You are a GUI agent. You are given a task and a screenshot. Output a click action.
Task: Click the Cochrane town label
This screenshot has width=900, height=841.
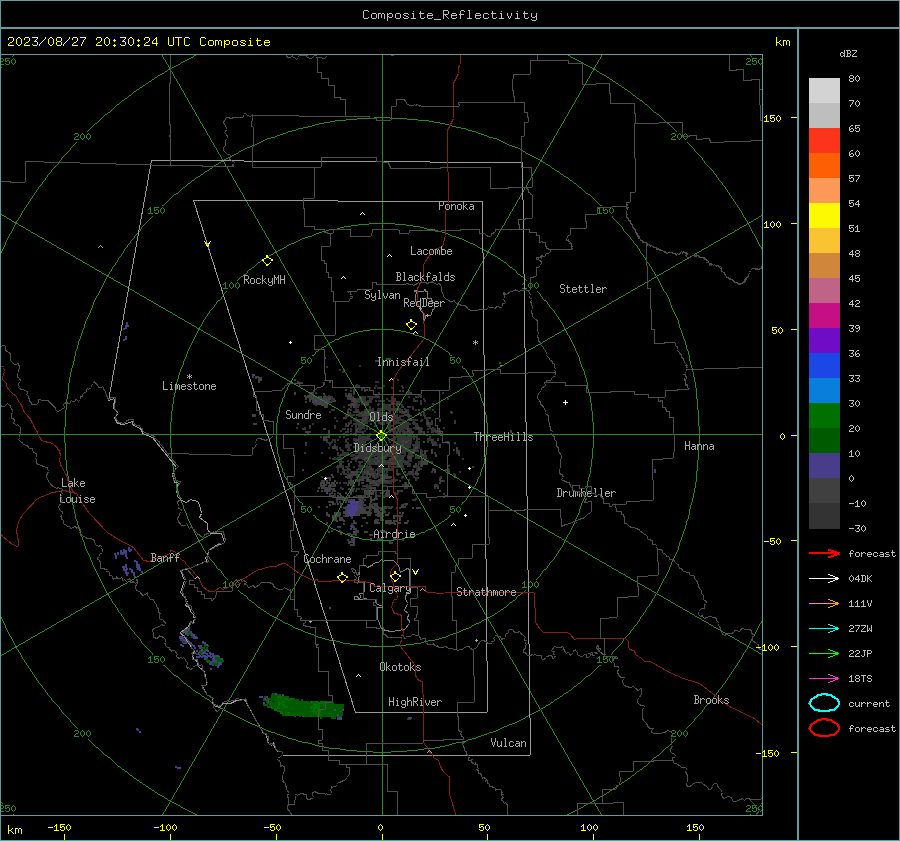pos(327,559)
